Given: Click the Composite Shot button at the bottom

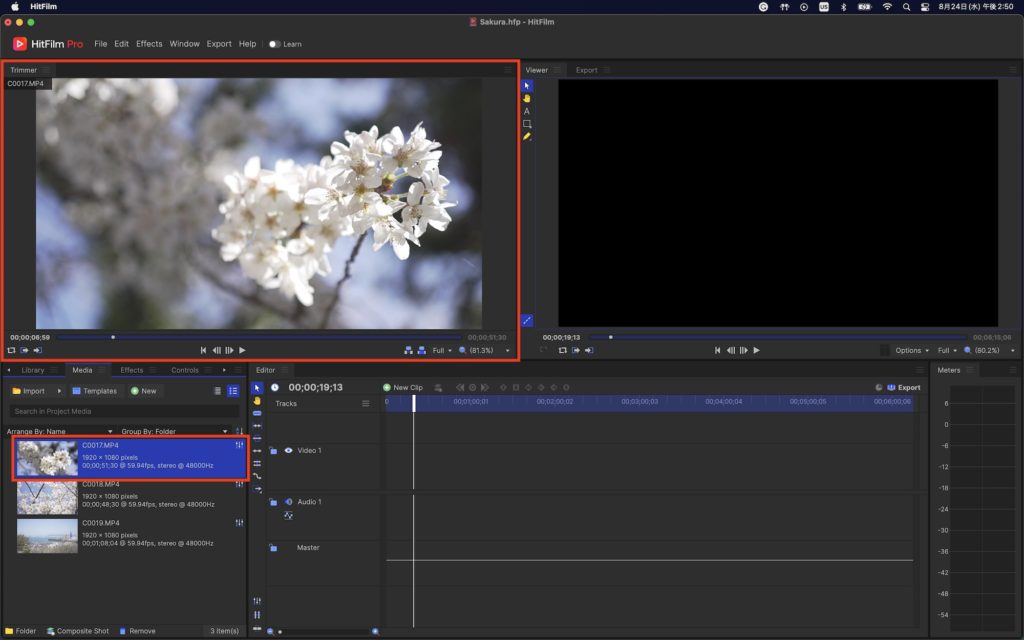Looking at the screenshot, I should point(79,631).
